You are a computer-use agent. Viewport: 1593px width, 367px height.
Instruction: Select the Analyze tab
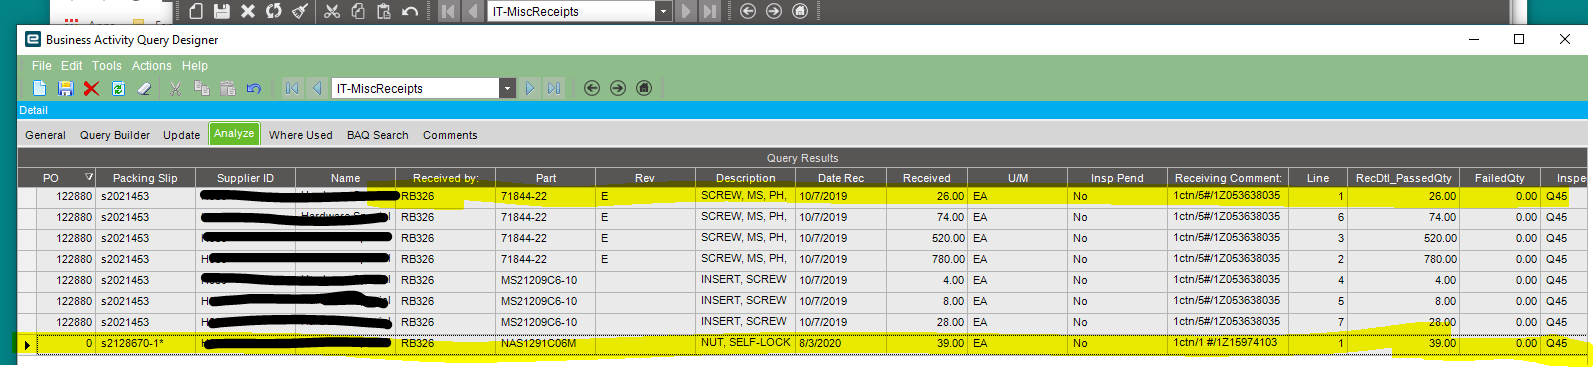pyautogui.click(x=234, y=134)
